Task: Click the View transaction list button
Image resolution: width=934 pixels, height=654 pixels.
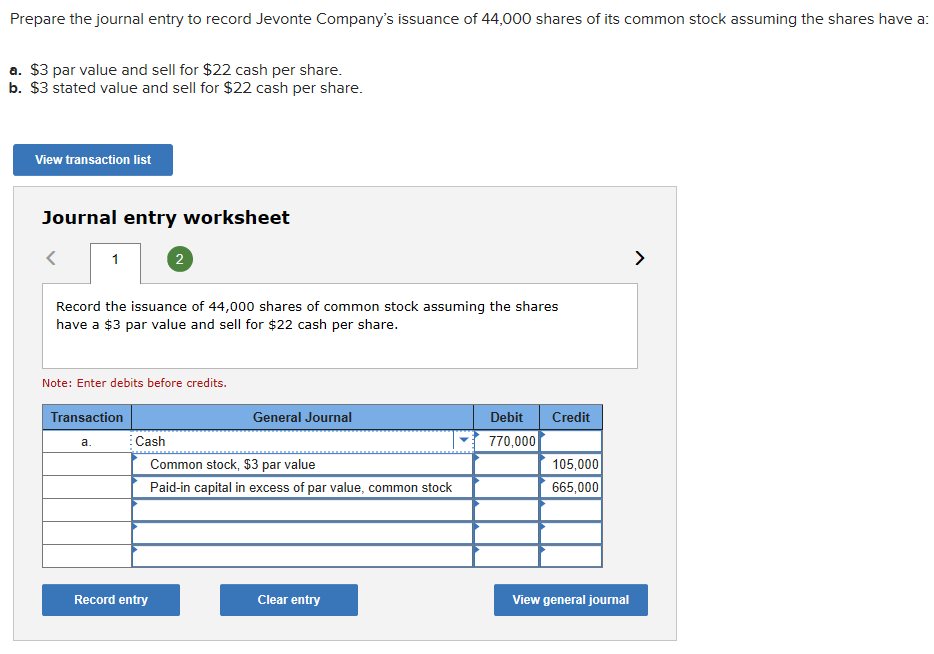Action: [x=92, y=160]
